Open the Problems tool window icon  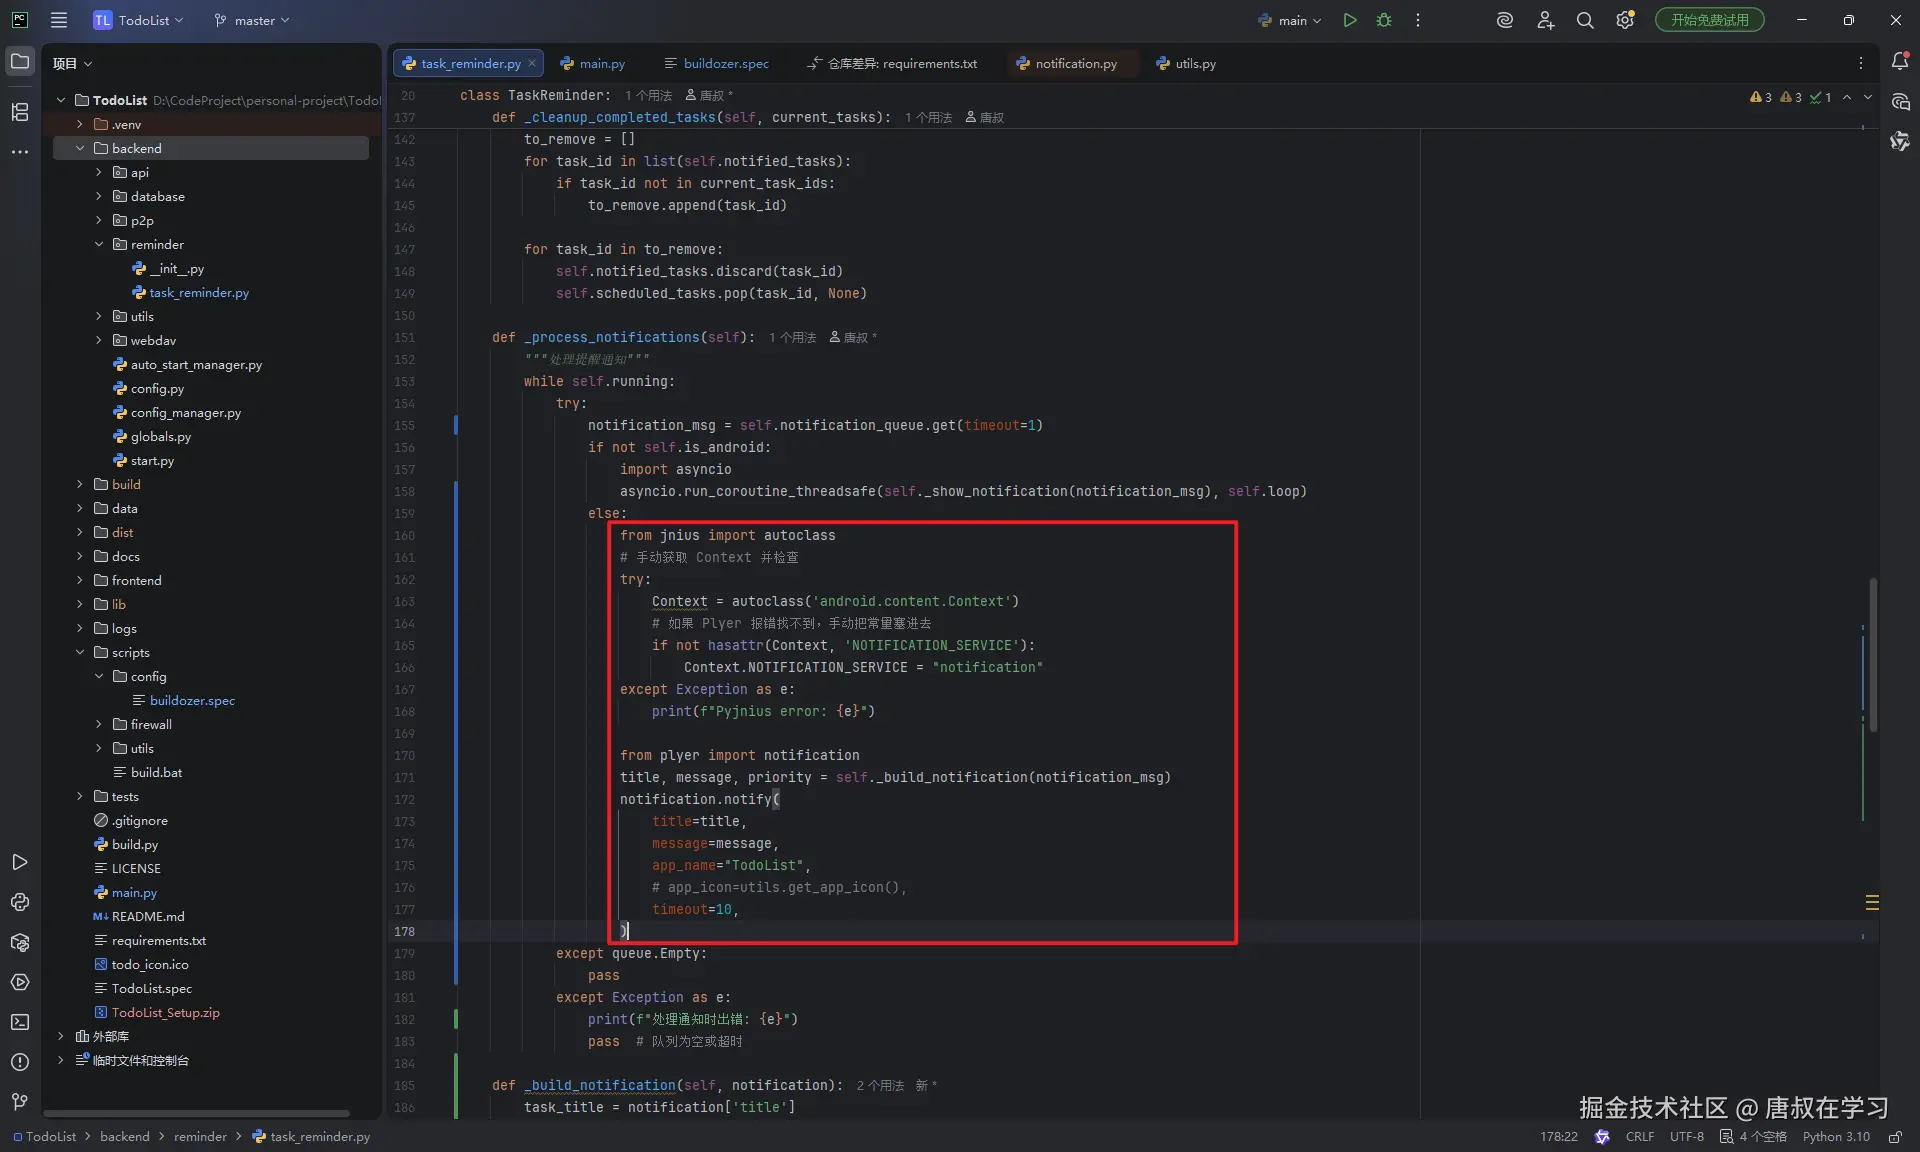(20, 1062)
